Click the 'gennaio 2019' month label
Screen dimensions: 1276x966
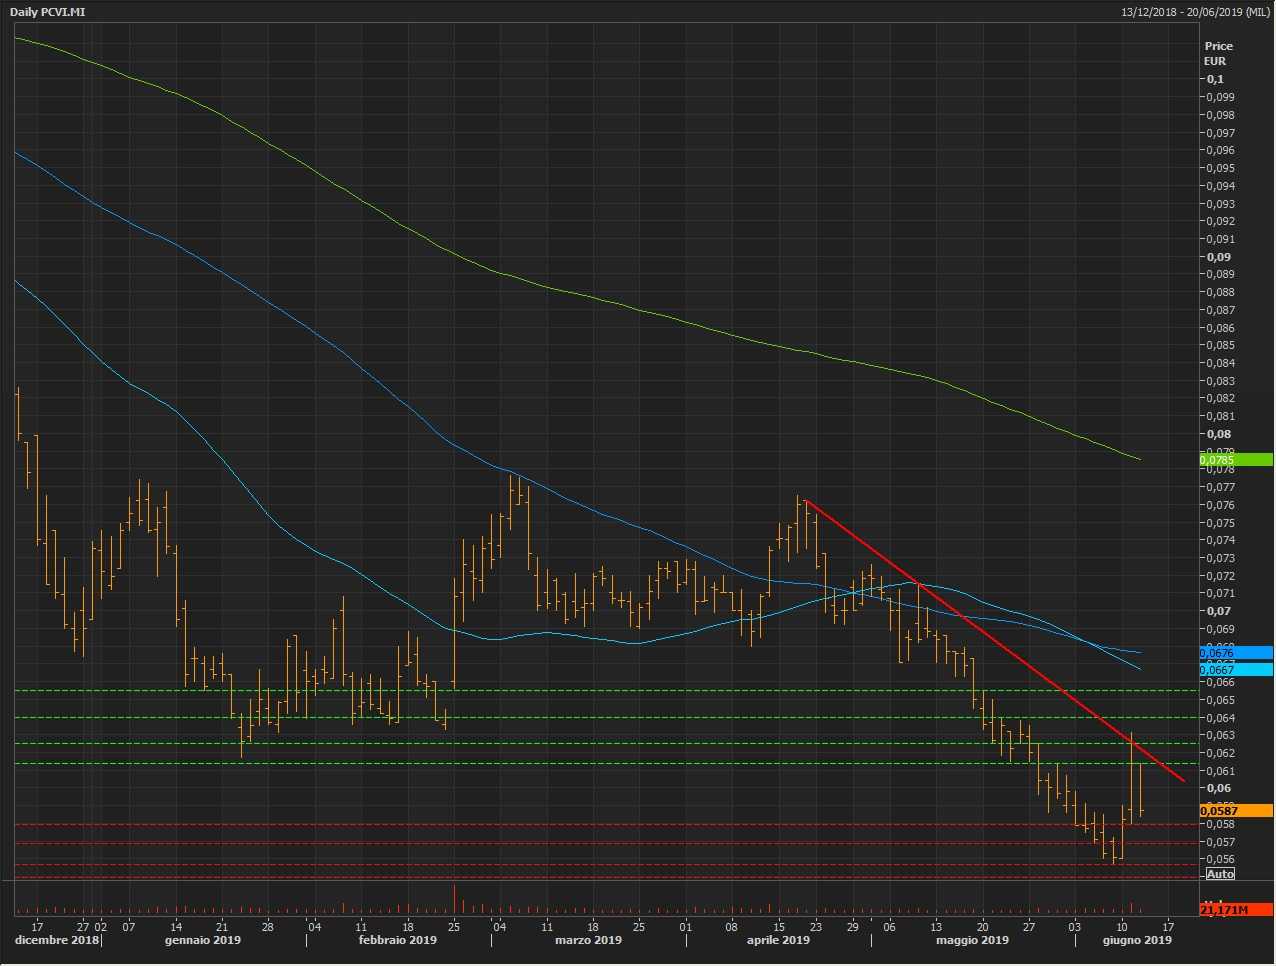(x=203, y=940)
